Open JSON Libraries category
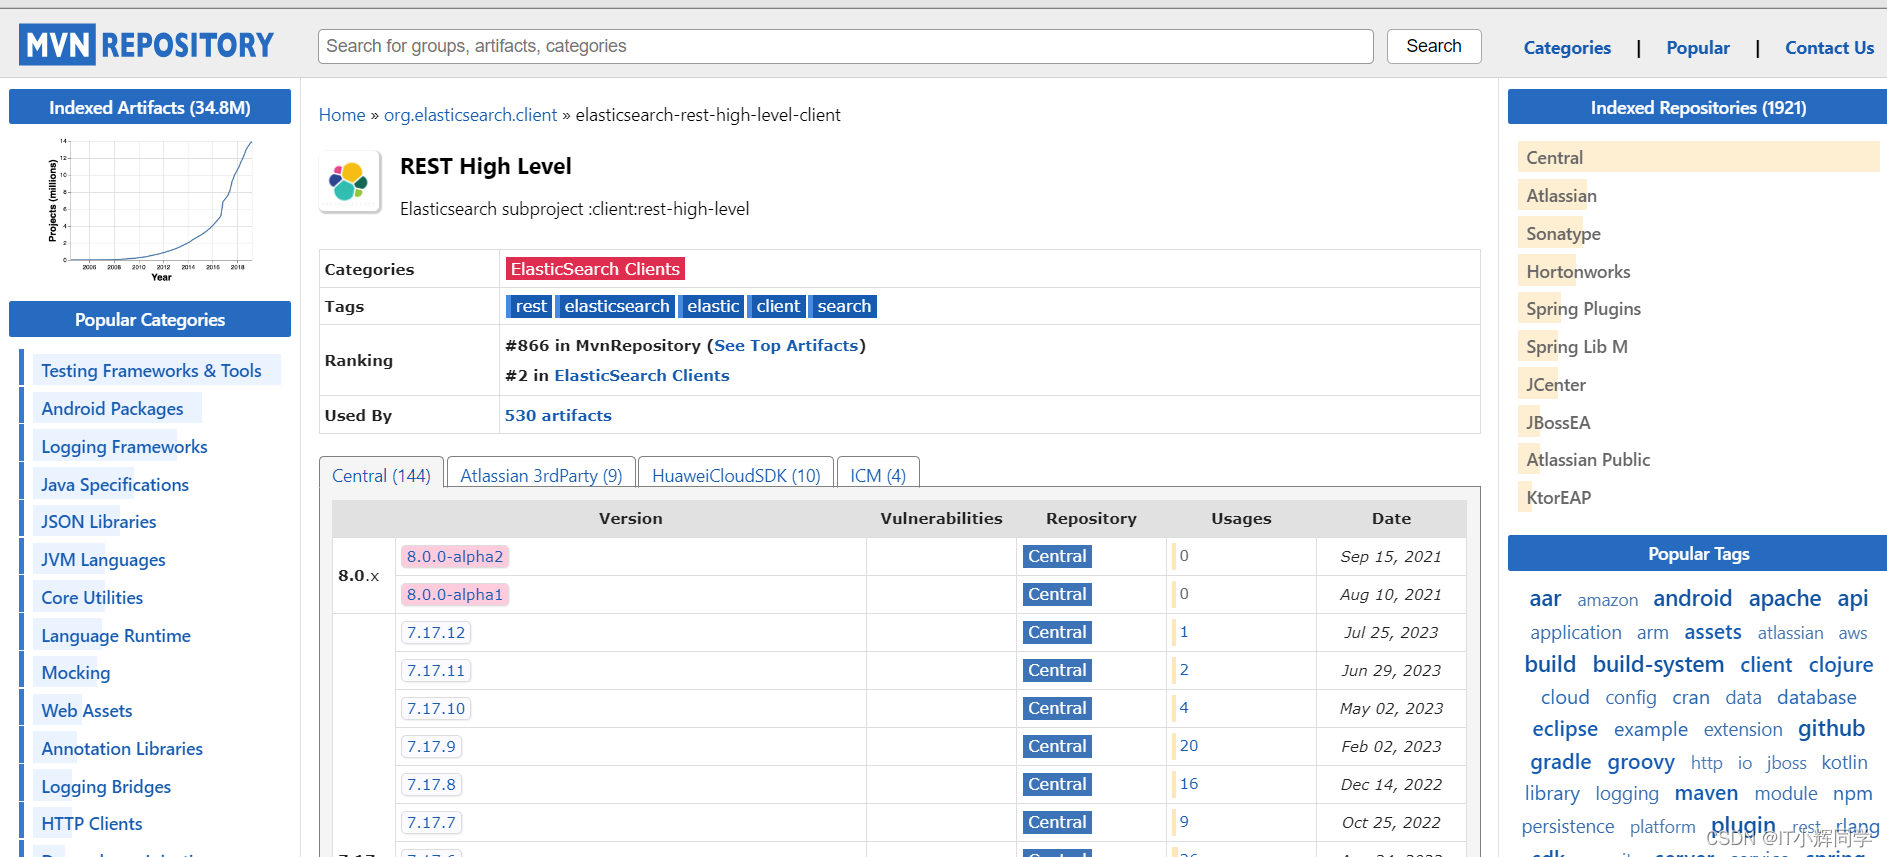The height and width of the screenshot is (857, 1887). [x=98, y=521]
